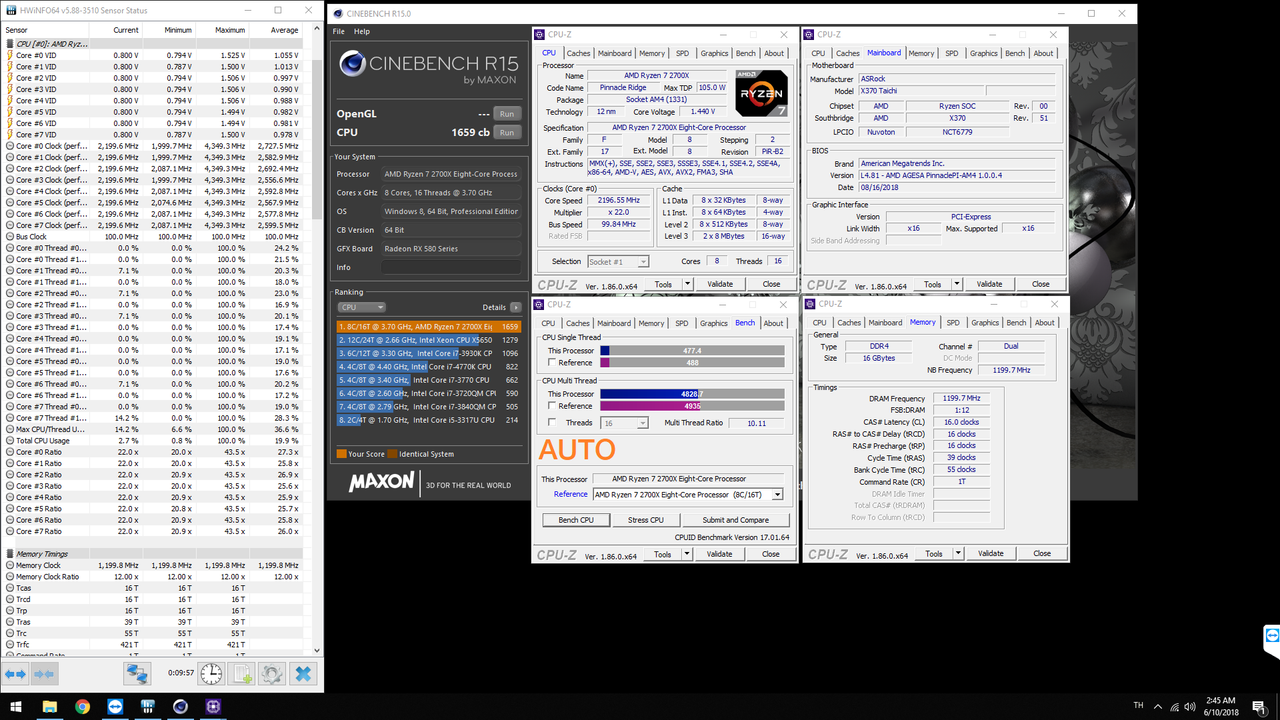The height and width of the screenshot is (720, 1280).
Task: Switch to Cinebench taskbar icon
Action: [180, 706]
